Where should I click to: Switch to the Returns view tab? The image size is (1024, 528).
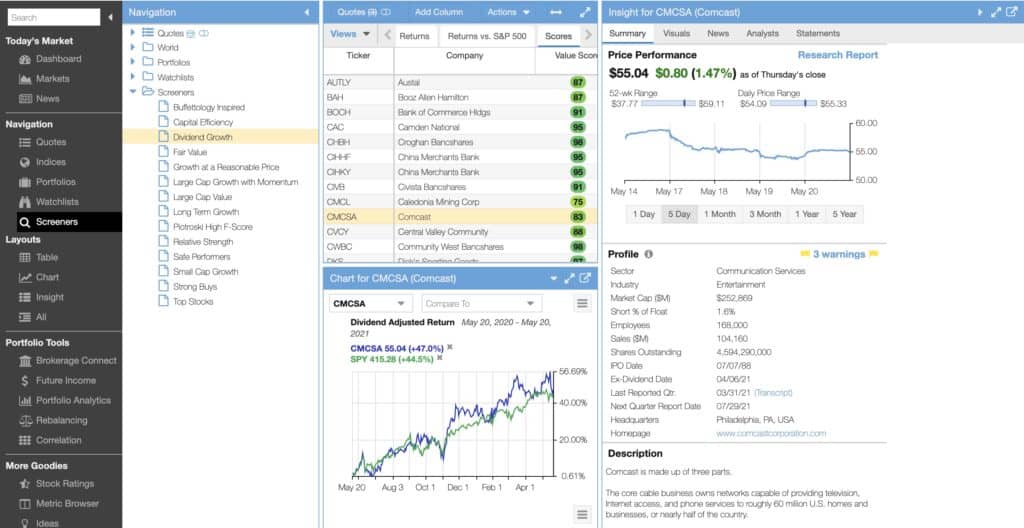pyautogui.click(x=414, y=37)
